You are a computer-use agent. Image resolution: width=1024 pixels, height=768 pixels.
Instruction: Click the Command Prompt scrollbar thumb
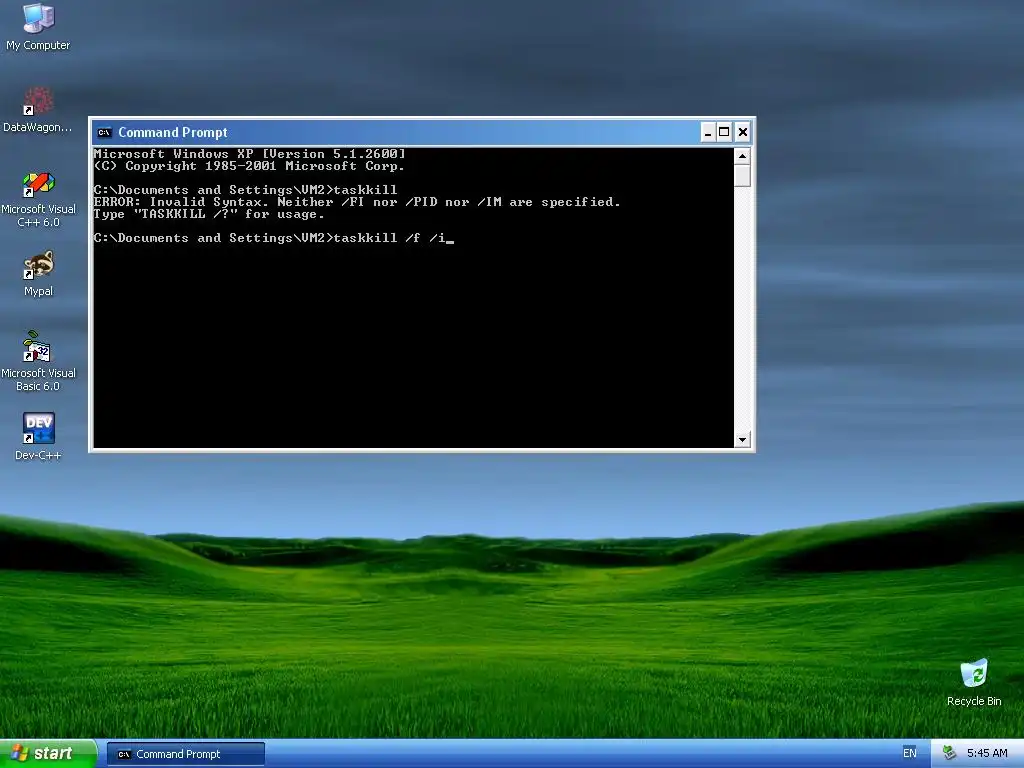click(742, 176)
